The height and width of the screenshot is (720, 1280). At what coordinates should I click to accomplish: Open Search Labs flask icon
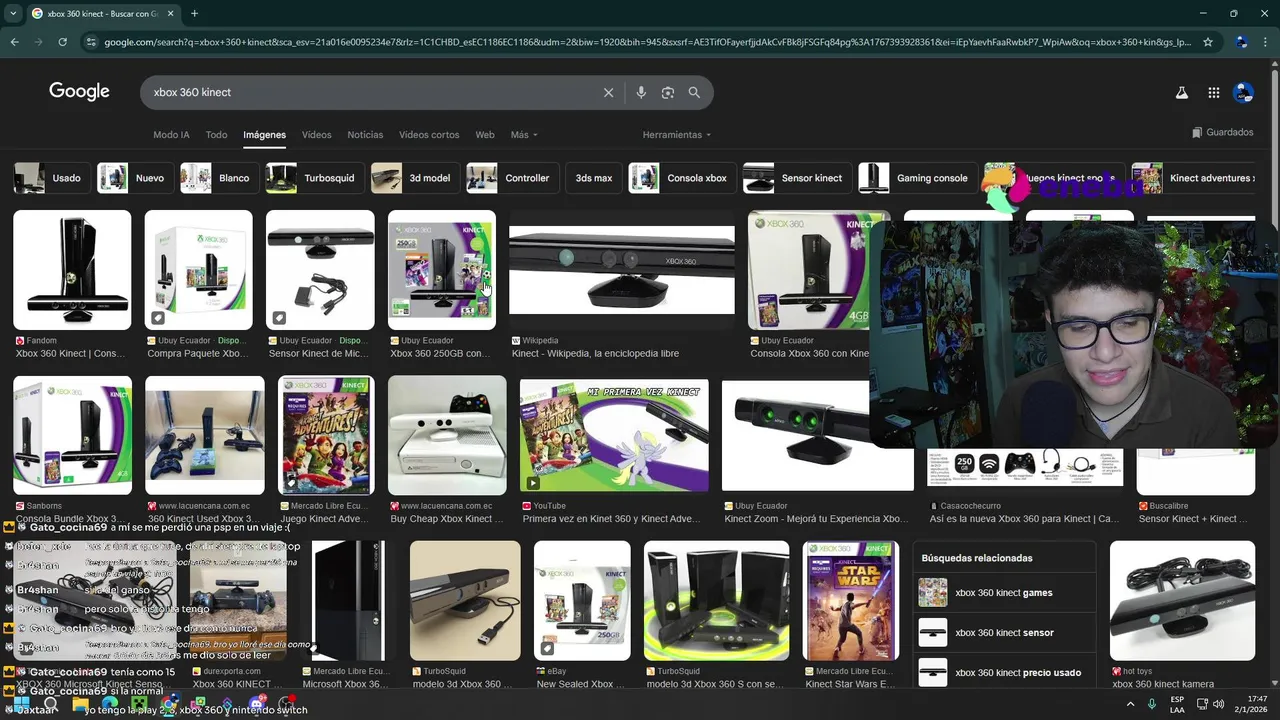1181,92
